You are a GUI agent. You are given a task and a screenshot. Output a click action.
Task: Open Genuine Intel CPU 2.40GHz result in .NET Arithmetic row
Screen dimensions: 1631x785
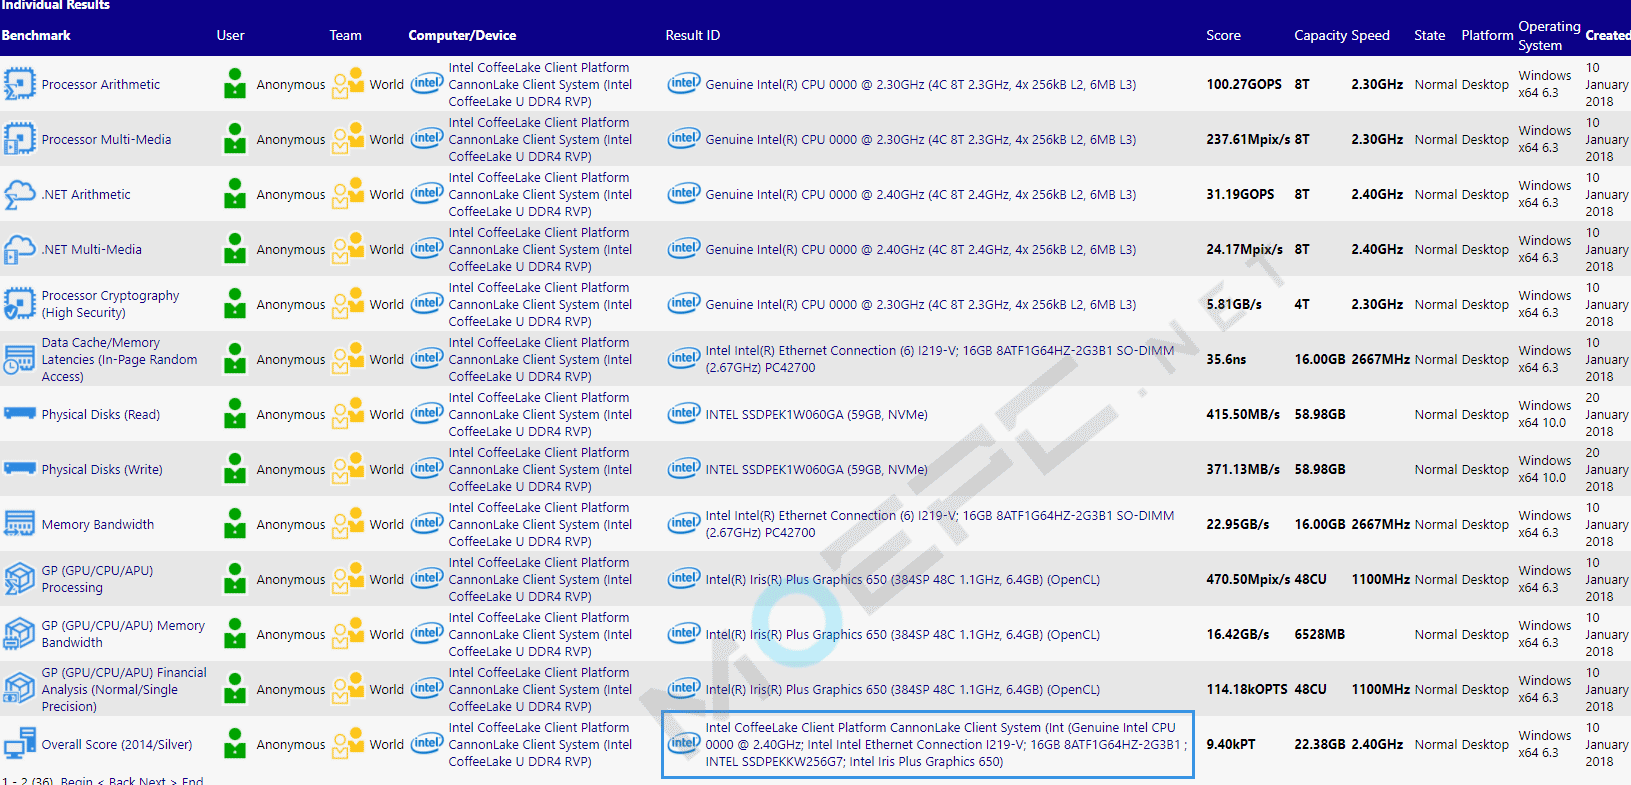pyautogui.click(x=920, y=194)
